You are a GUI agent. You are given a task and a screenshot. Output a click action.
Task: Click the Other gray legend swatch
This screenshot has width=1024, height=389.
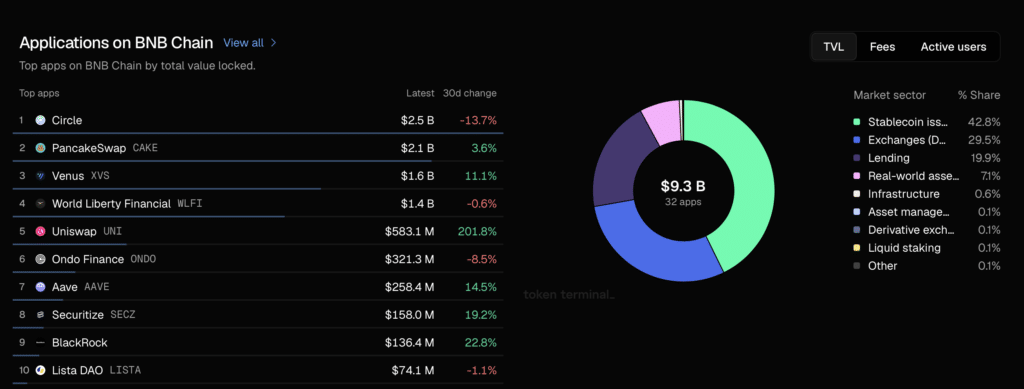857,266
